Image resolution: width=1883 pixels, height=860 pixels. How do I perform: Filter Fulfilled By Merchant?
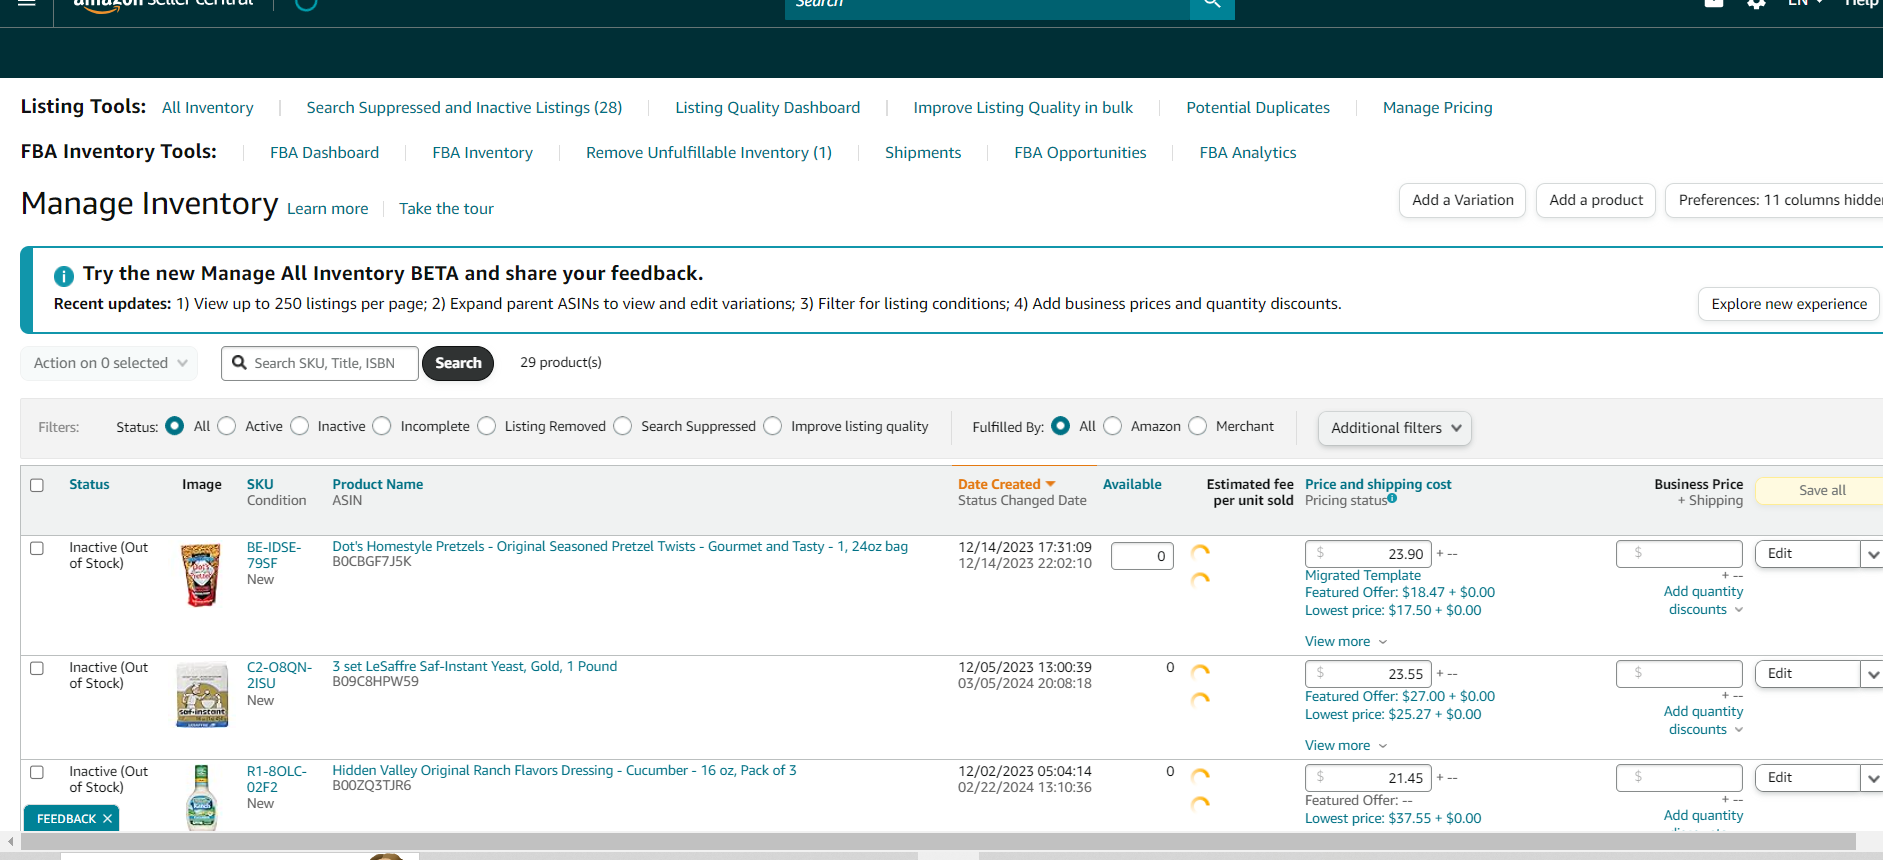(x=1198, y=426)
